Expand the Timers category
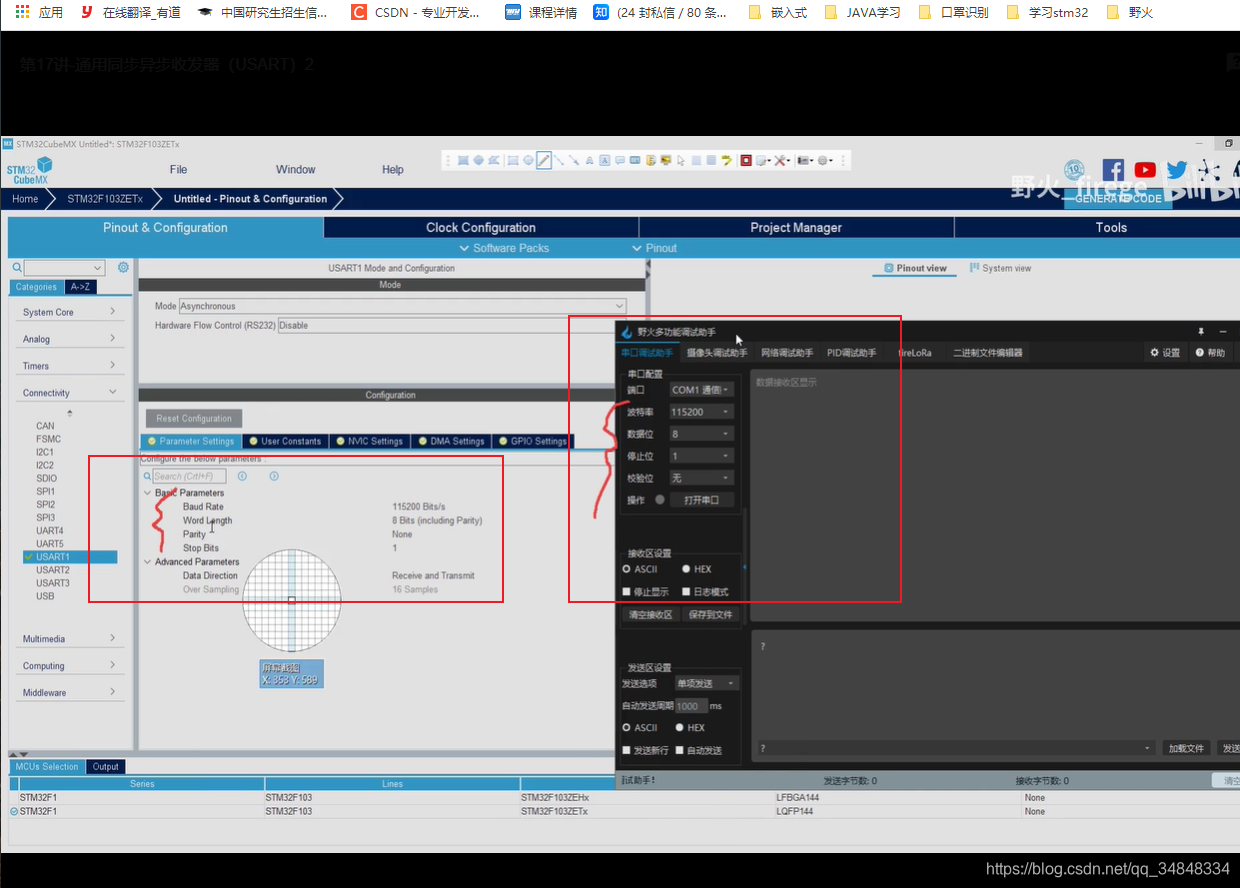 (69, 366)
